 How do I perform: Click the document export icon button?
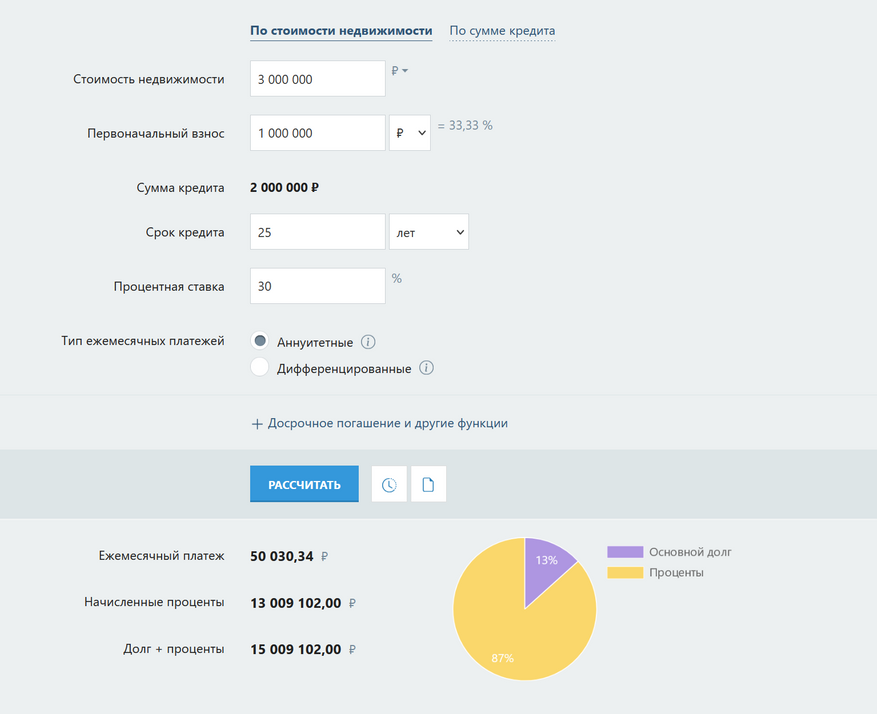pos(428,485)
